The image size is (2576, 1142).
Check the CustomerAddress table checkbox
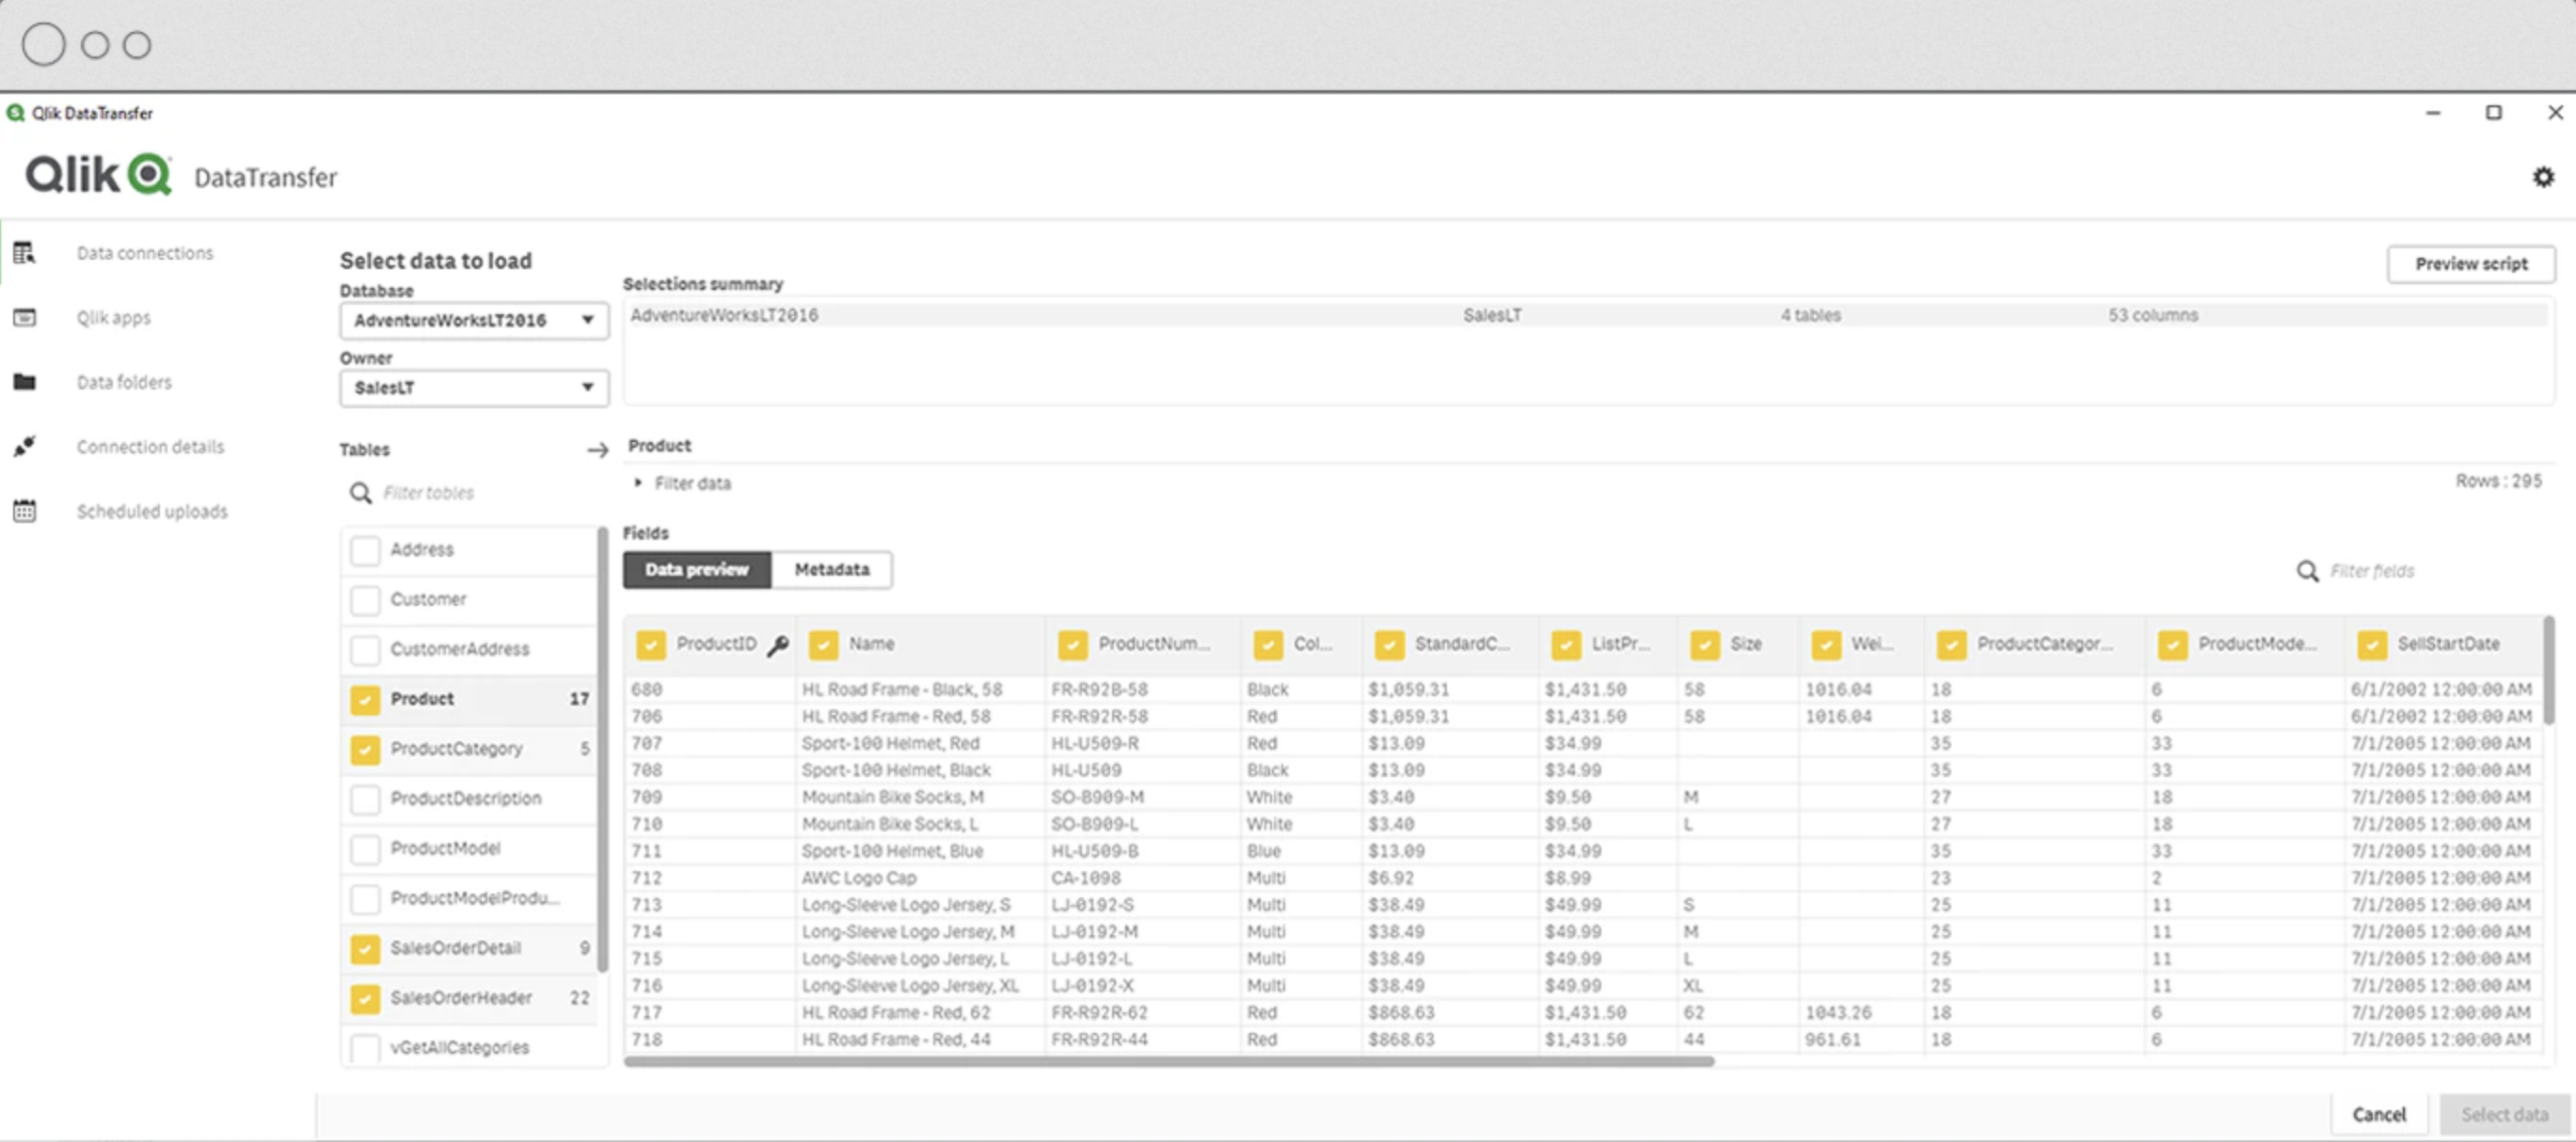click(x=365, y=650)
